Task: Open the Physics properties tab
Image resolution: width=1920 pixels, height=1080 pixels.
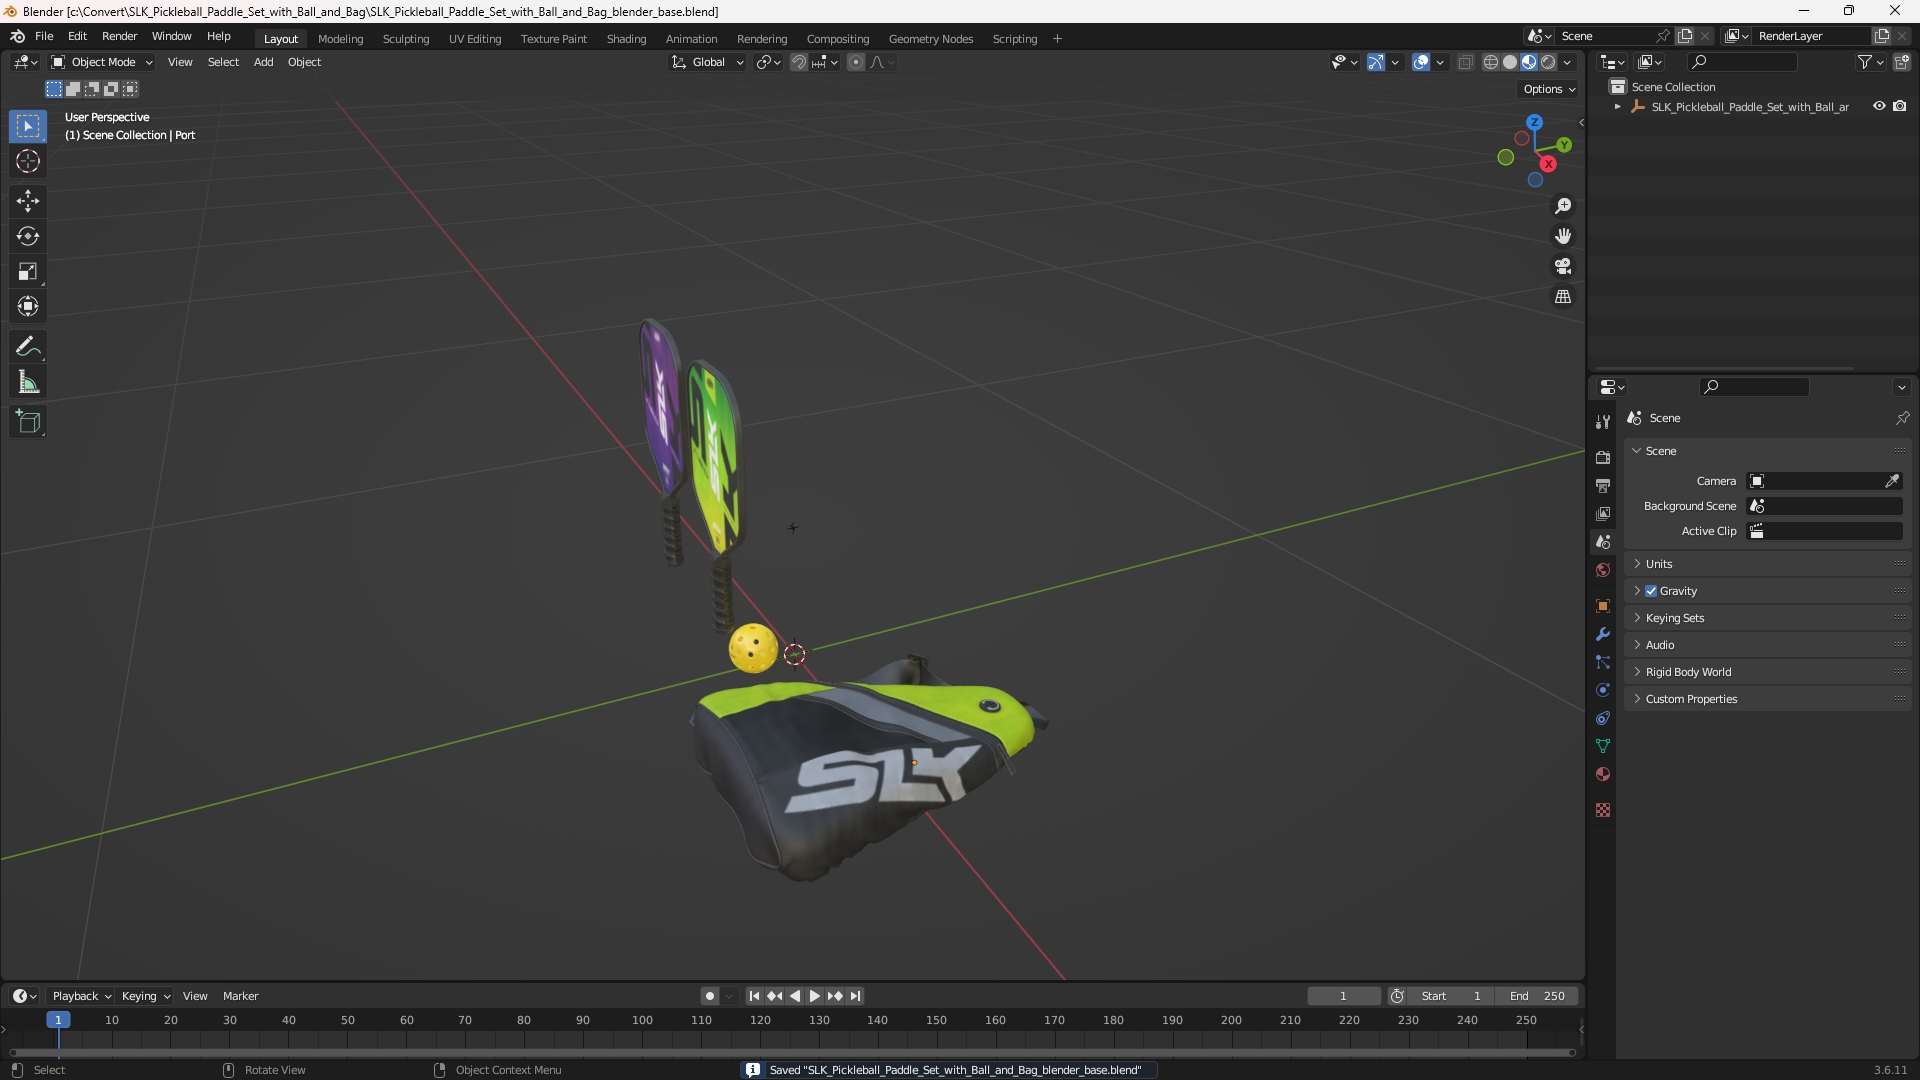Action: tap(1603, 690)
